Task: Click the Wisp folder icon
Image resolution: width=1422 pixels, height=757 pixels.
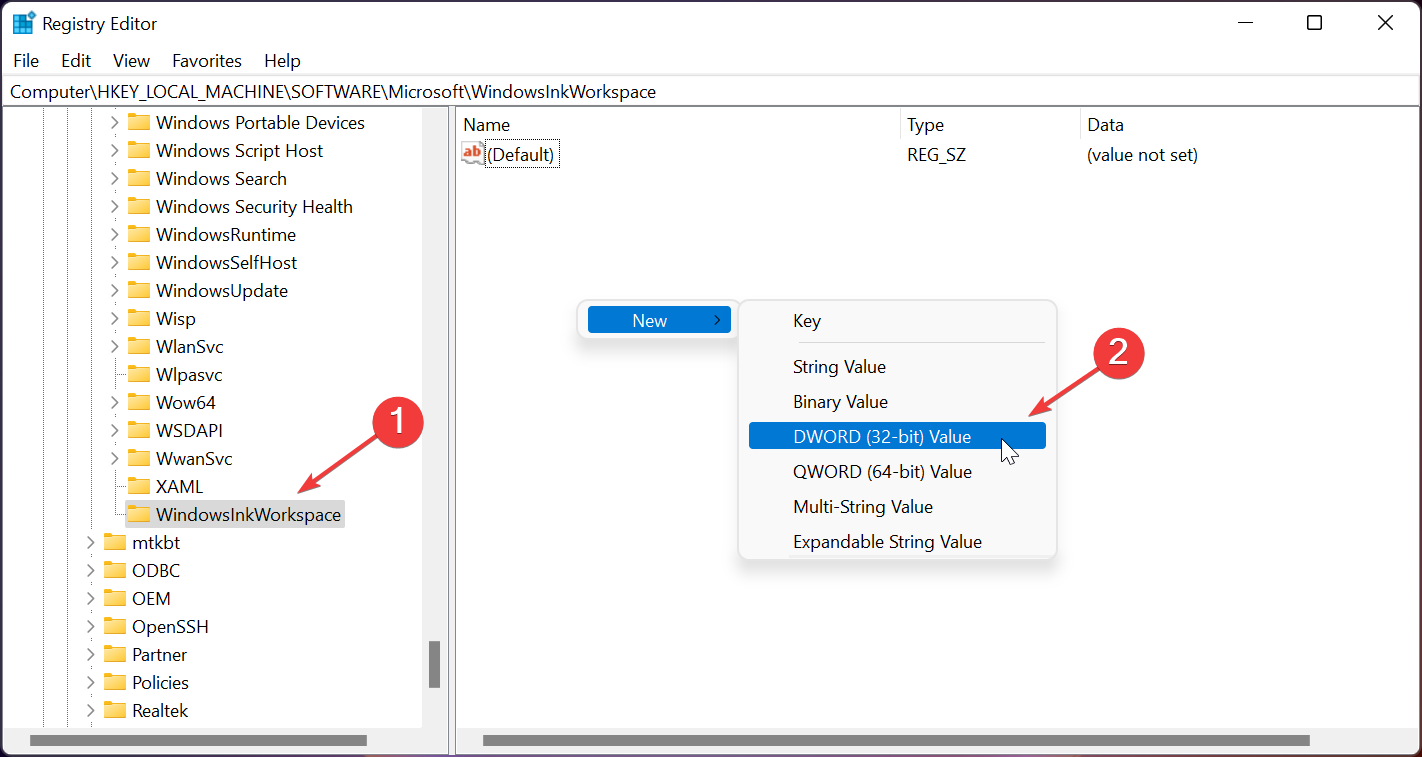Action: pos(139,318)
